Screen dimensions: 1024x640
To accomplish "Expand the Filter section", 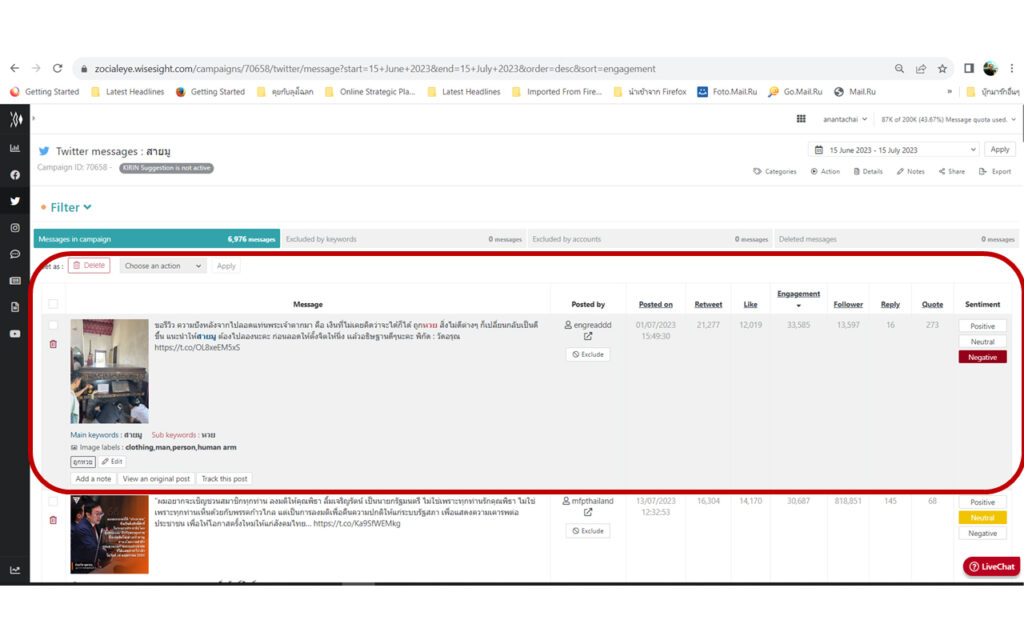I will tap(71, 207).
